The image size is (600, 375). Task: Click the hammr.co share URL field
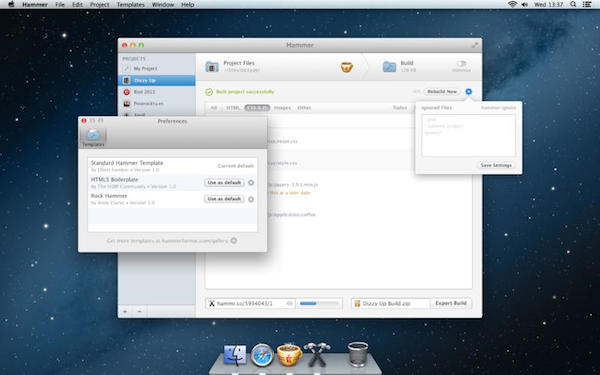(250, 303)
